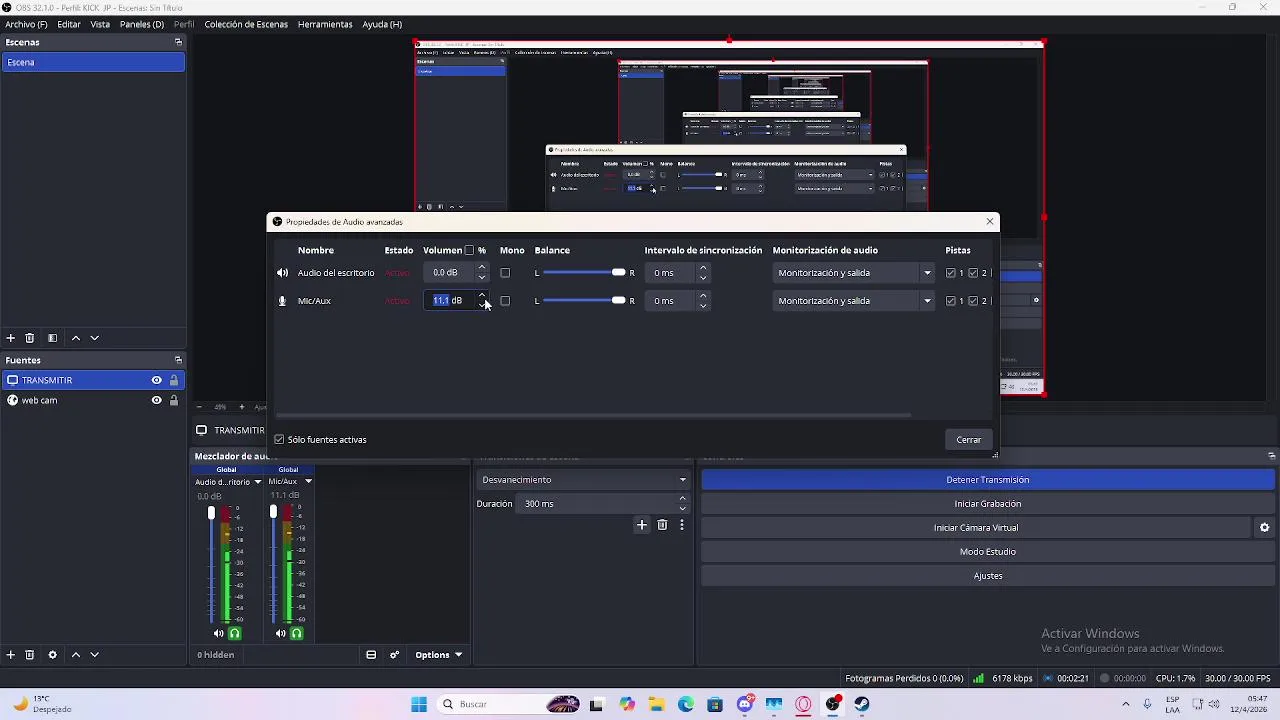Enable Mono for Audio del escritorio
The height and width of the screenshot is (720, 1280).
(x=505, y=273)
